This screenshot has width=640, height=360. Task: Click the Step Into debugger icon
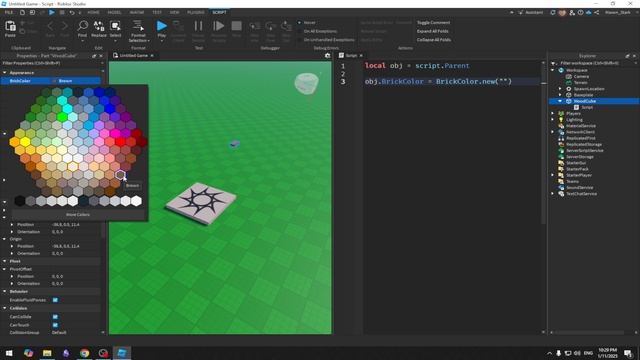pyautogui.click(x=255, y=27)
